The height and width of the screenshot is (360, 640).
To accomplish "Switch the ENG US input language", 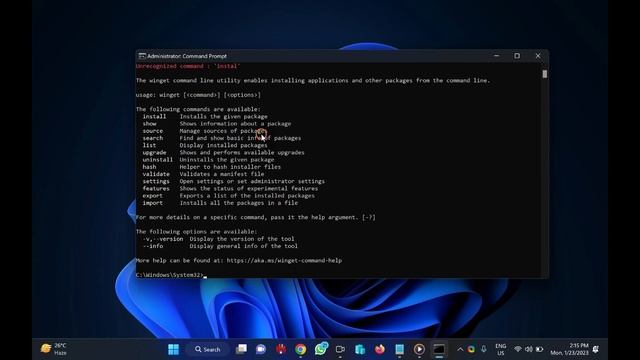I will pyautogui.click(x=501, y=349).
